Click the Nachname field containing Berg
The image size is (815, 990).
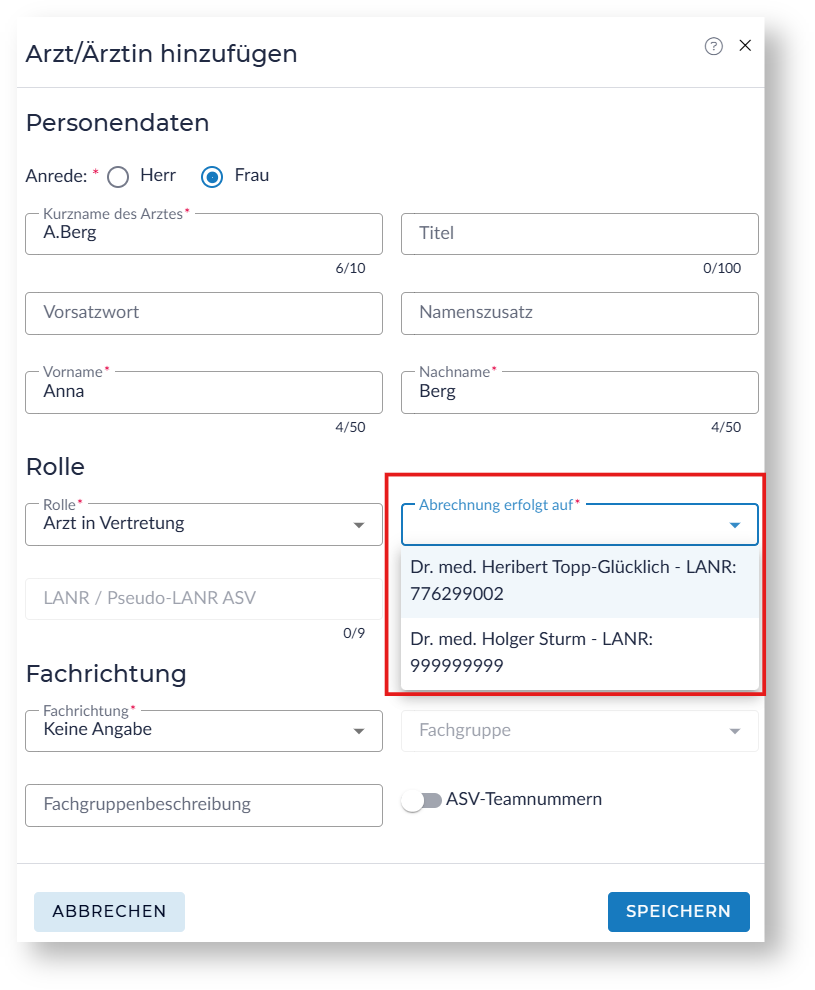click(579, 392)
